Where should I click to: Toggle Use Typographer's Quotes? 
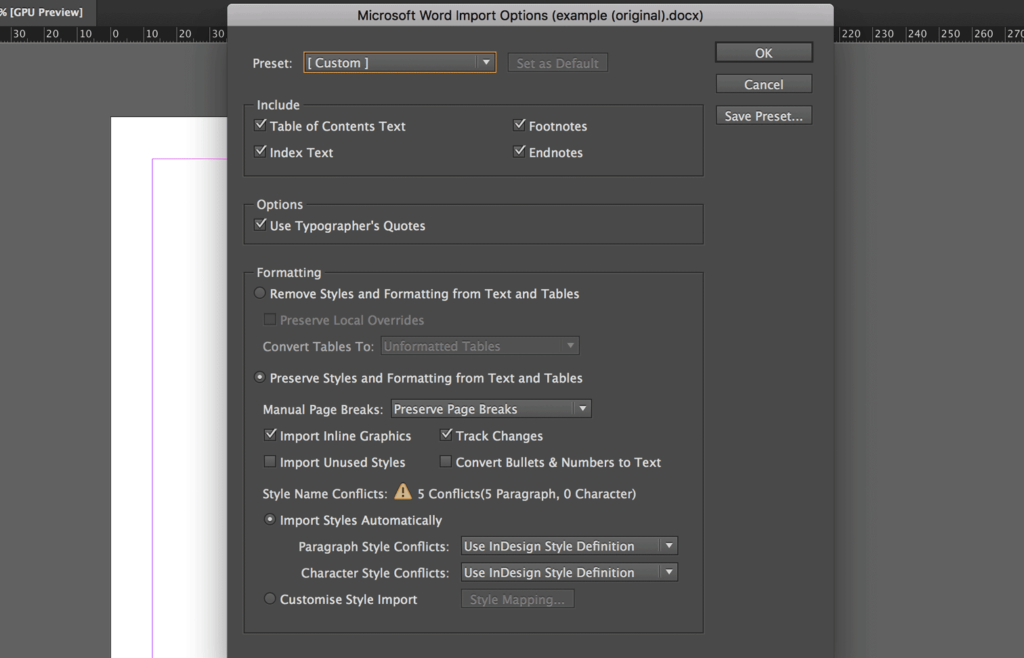pyautogui.click(x=261, y=224)
